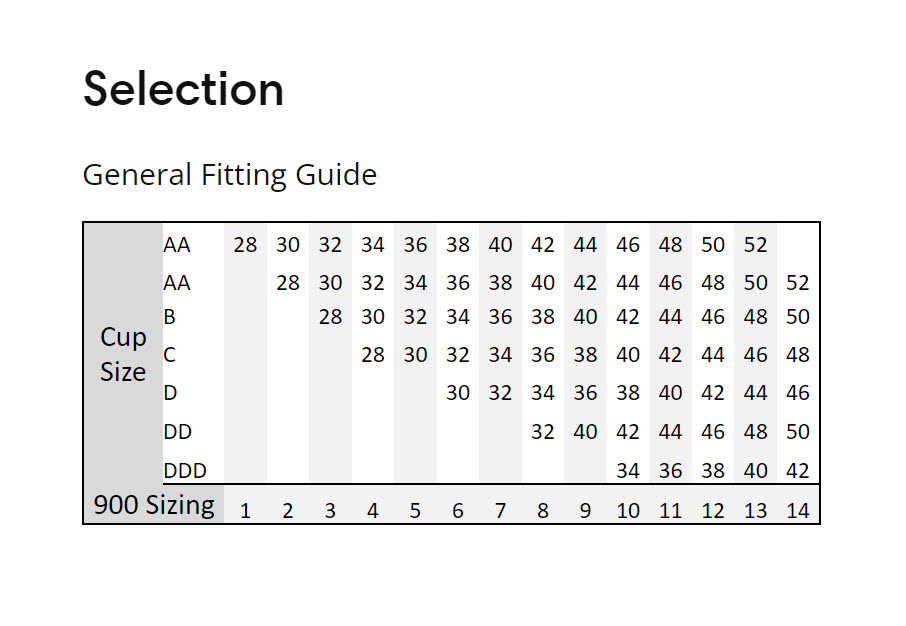Viewport: 906px width, 626px height.
Task: Click the General Fitting Guide subtitle
Action: point(229,175)
